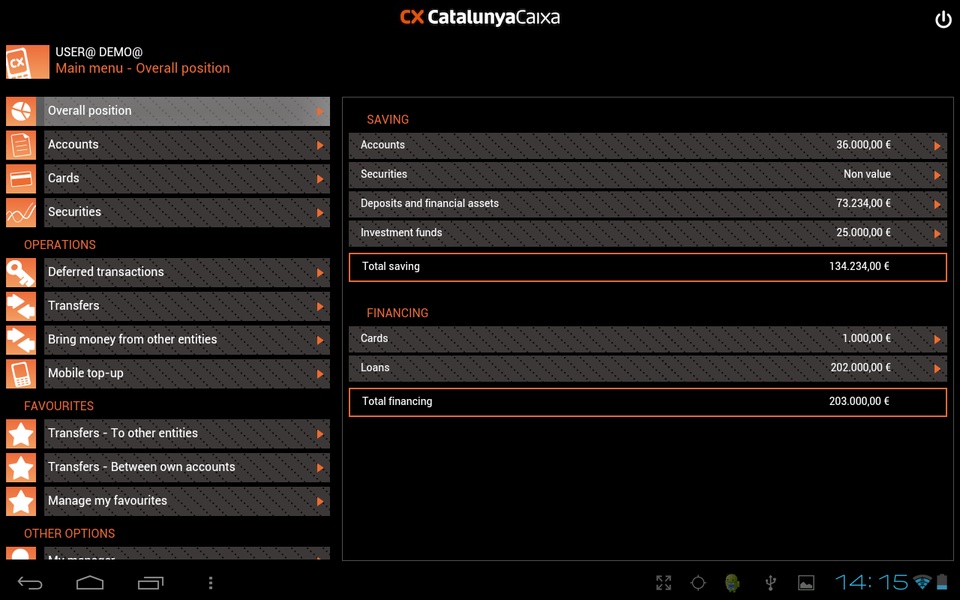Select the Overall position pie chart icon

pos(21,111)
